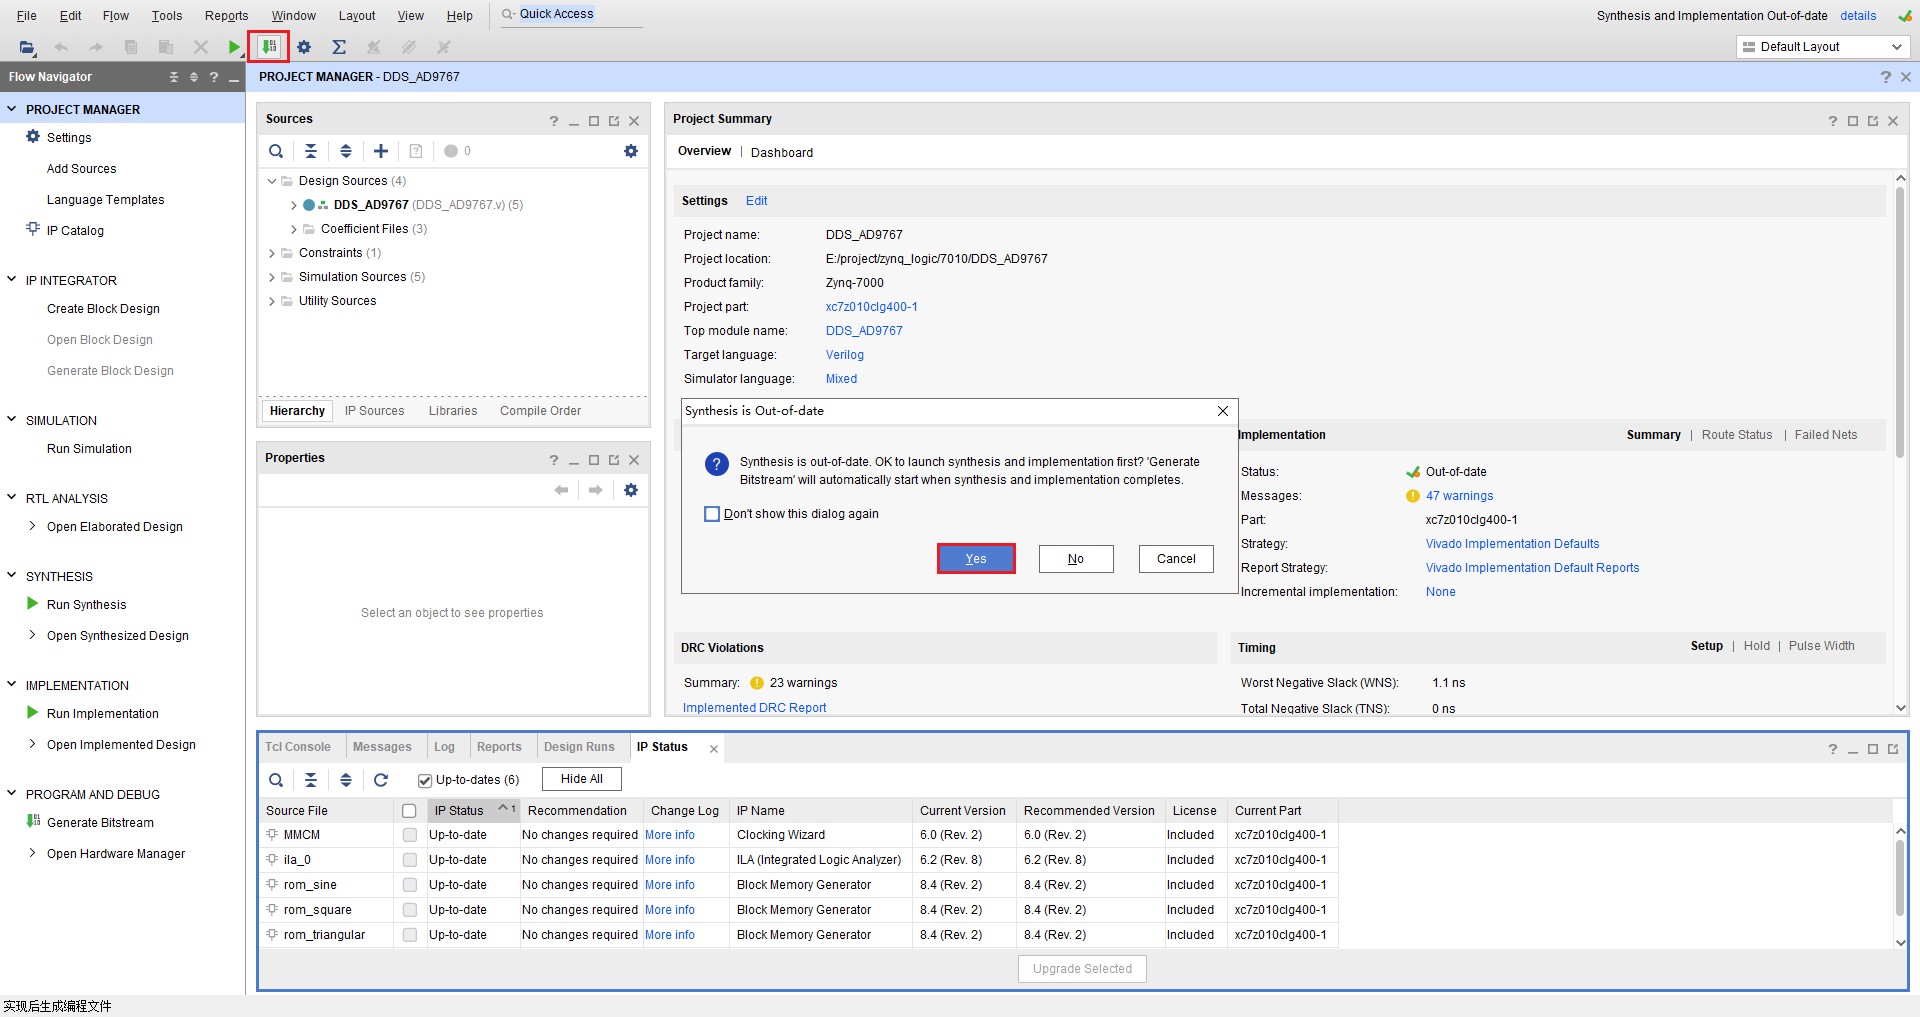1920x1017 pixels.
Task: Collapse all rows in IP Status
Action: coord(311,780)
